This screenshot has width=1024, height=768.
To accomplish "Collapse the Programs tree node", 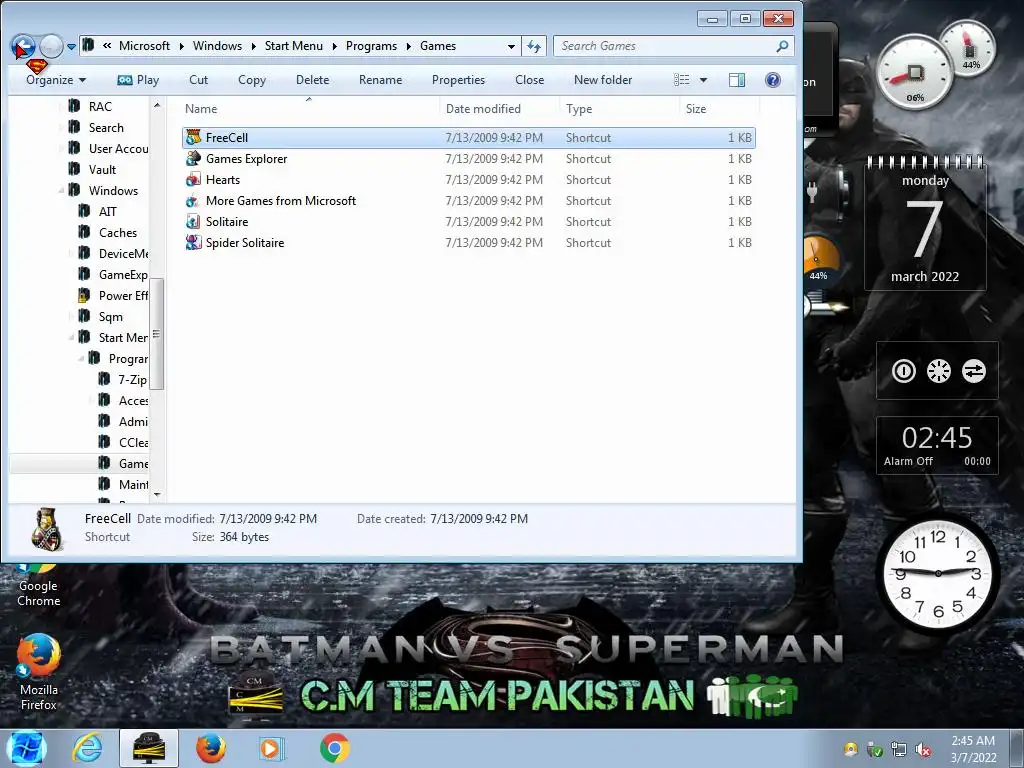I will pos(81,359).
